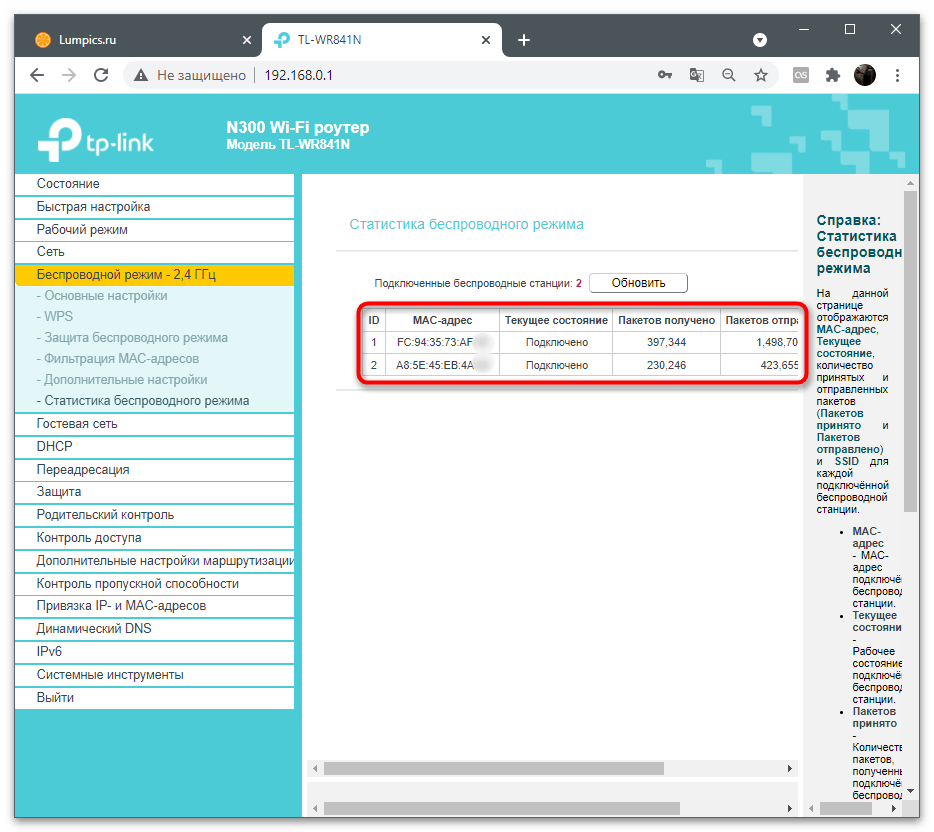Click the help panel scroll up arrow
Viewport: 934px width, 832px height.
tap(910, 183)
